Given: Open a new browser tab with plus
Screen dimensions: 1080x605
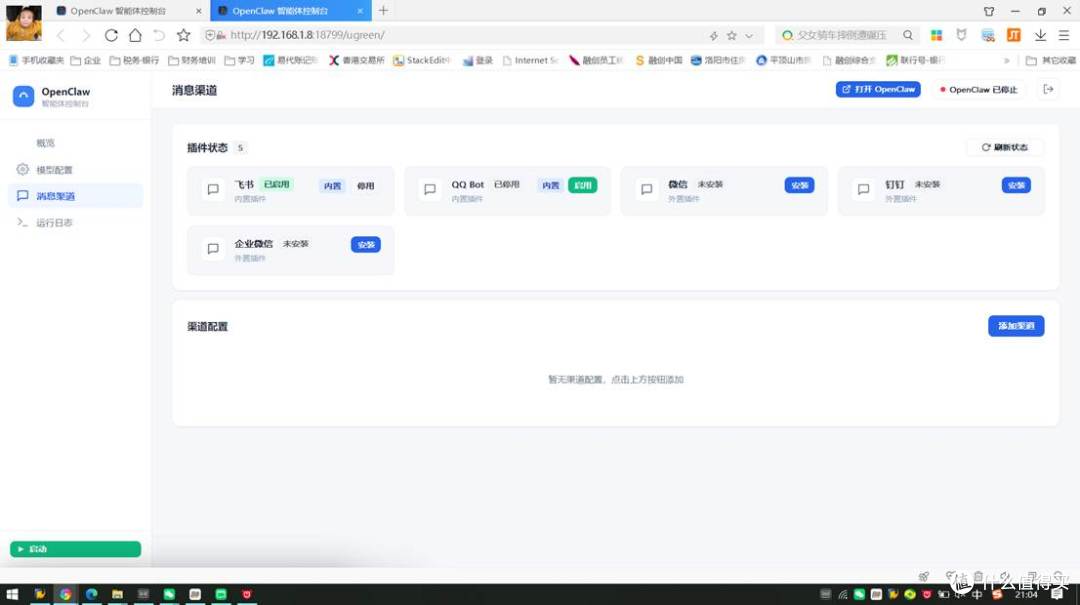Looking at the screenshot, I should coord(384,10).
